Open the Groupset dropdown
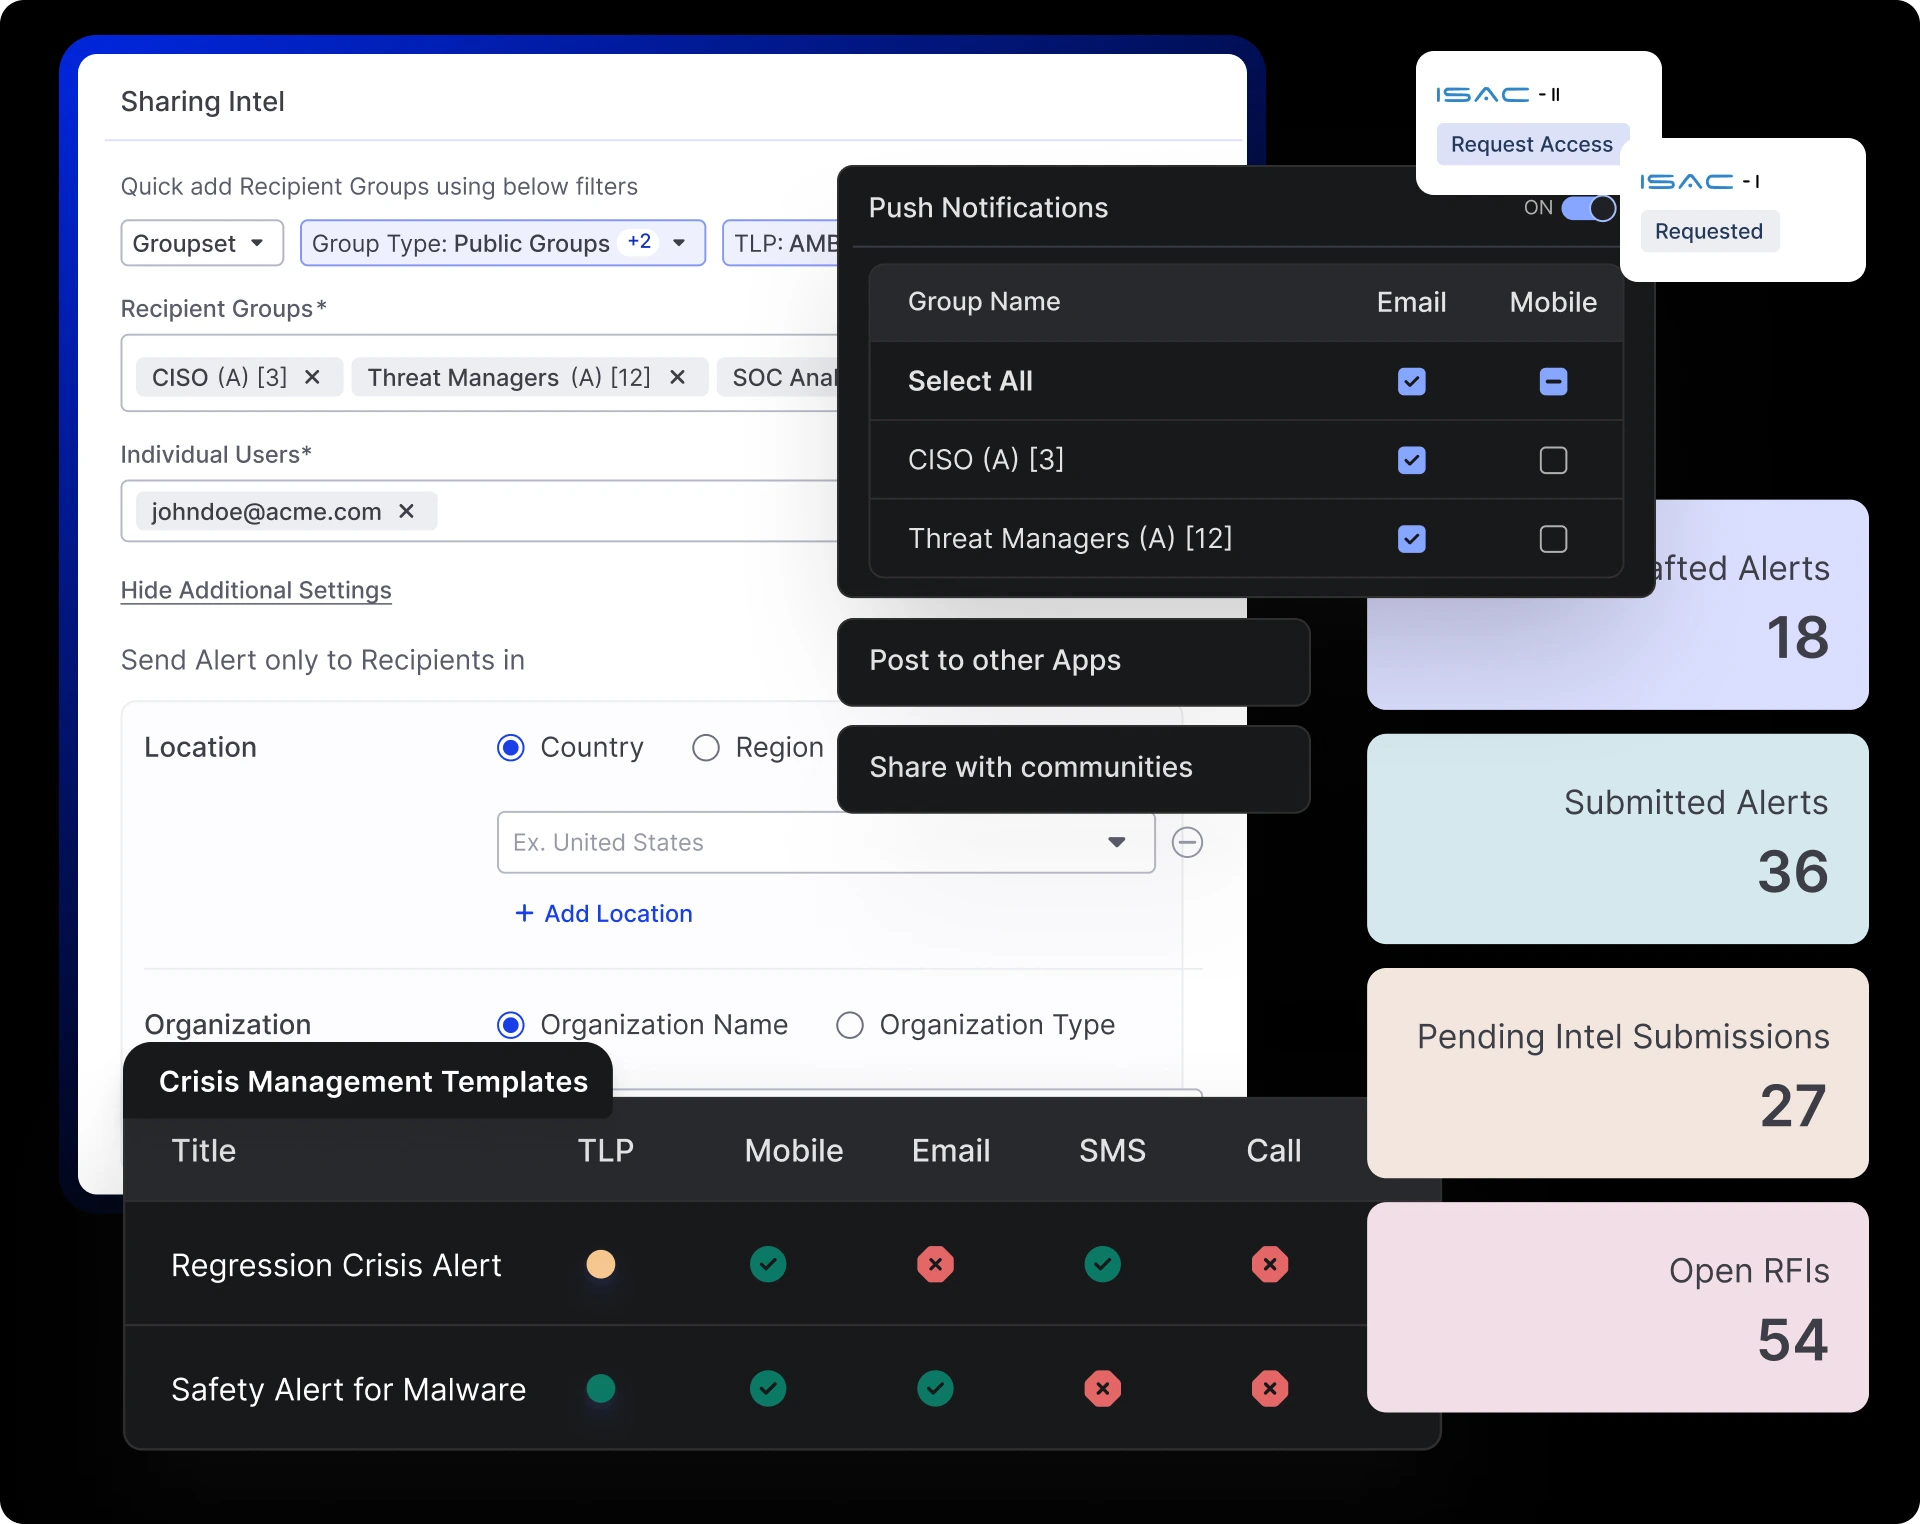 click(x=201, y=243)
